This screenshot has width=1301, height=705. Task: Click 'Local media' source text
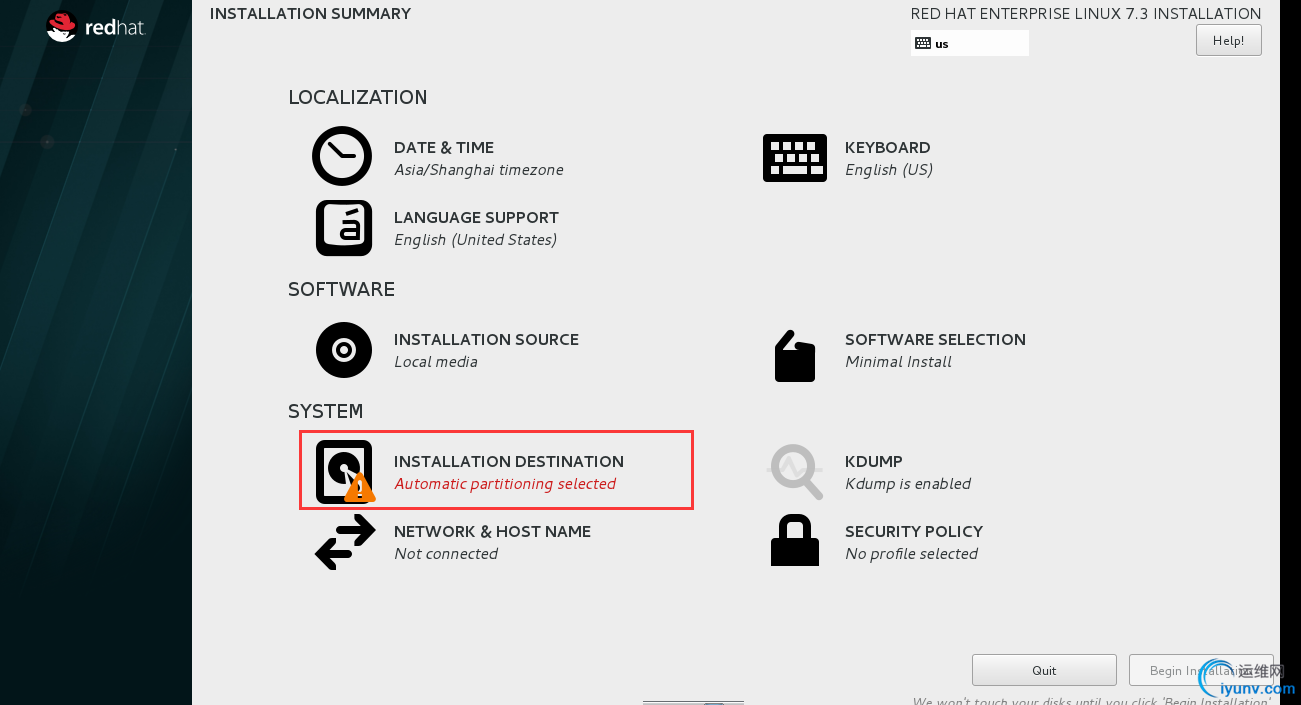click(x=436, y=362)
